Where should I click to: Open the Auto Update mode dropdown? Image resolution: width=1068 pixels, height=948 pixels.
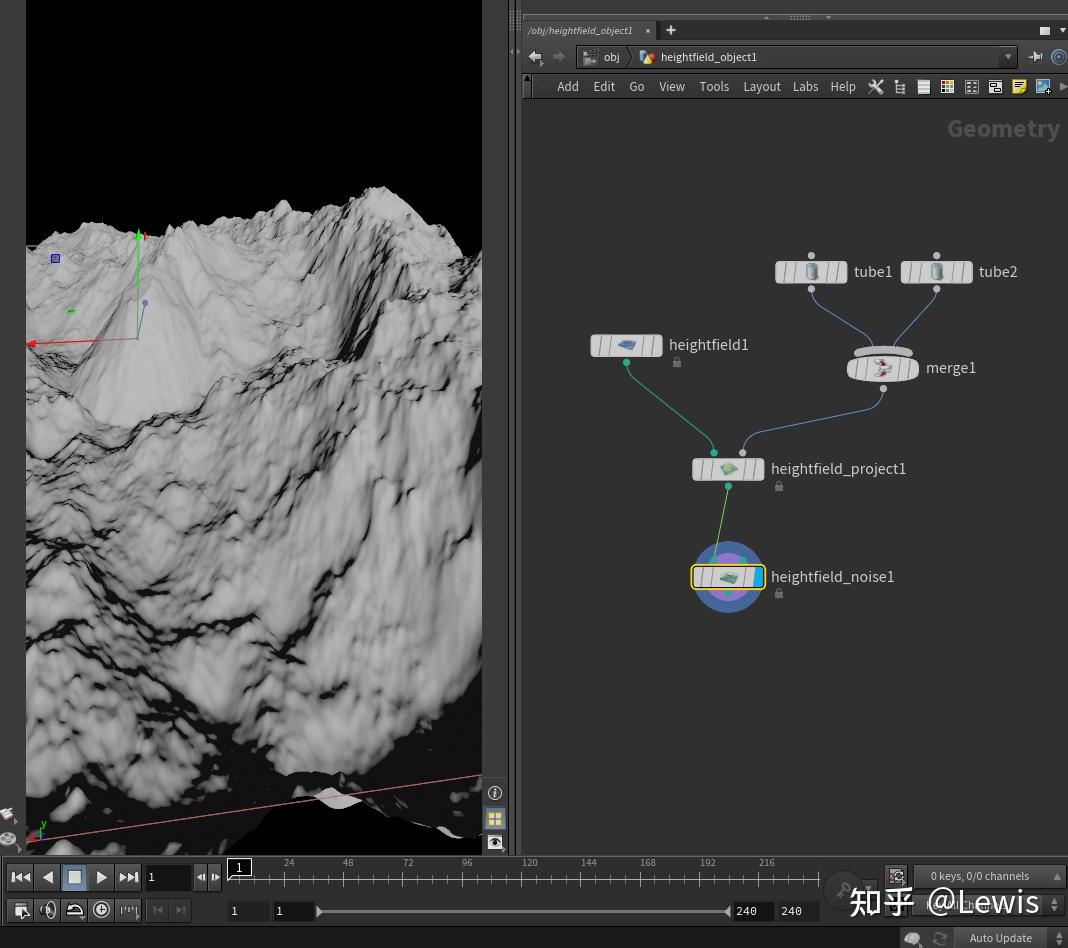pos(1057,938)
